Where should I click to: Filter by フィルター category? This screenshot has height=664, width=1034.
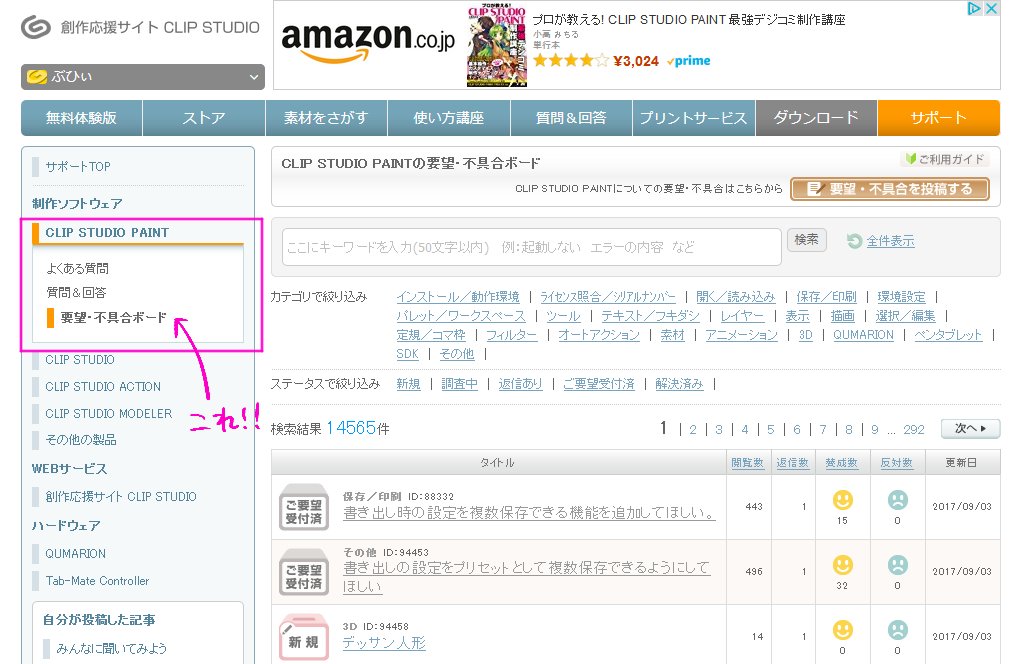512,335
